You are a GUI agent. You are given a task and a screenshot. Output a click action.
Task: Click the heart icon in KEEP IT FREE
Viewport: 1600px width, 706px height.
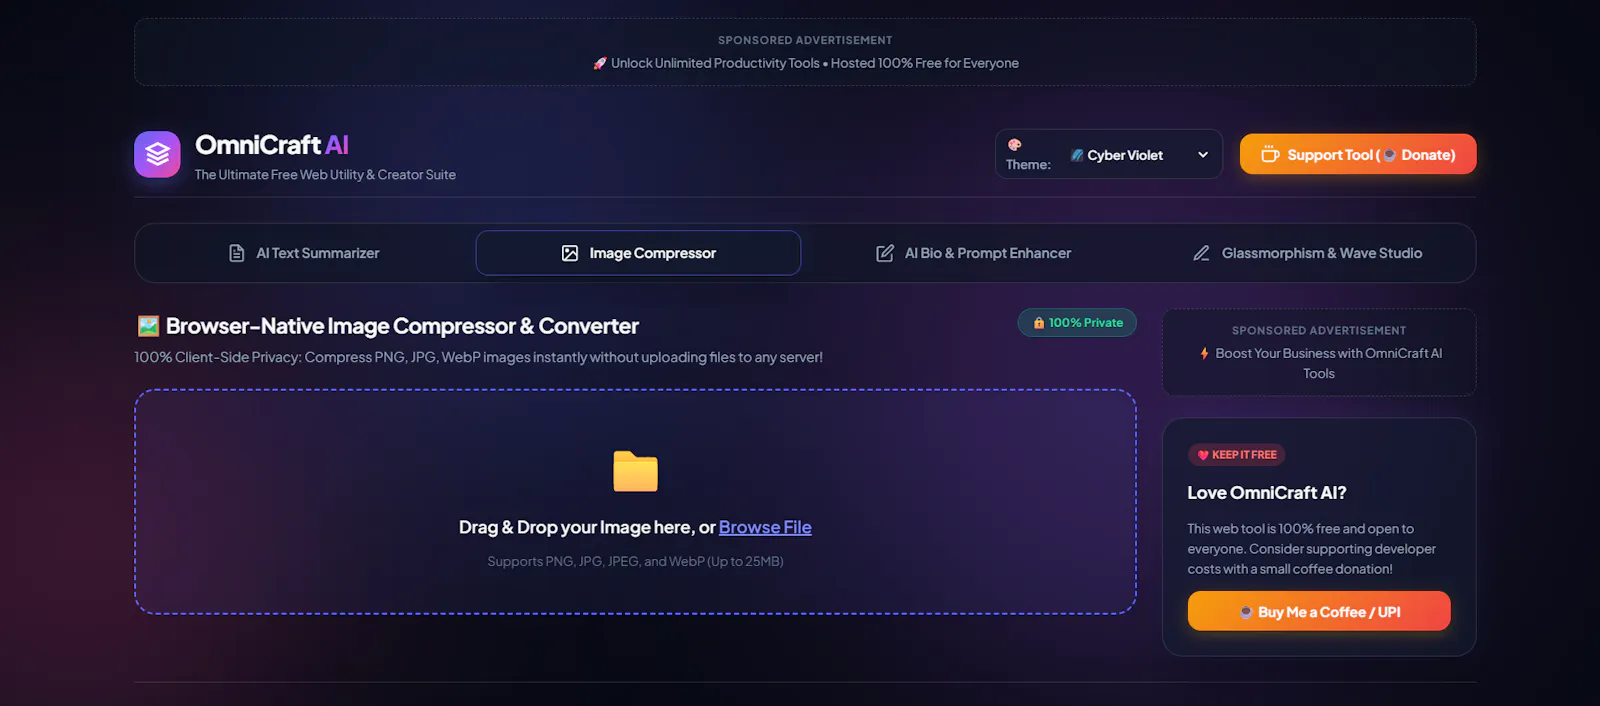tap(1203, 455)
